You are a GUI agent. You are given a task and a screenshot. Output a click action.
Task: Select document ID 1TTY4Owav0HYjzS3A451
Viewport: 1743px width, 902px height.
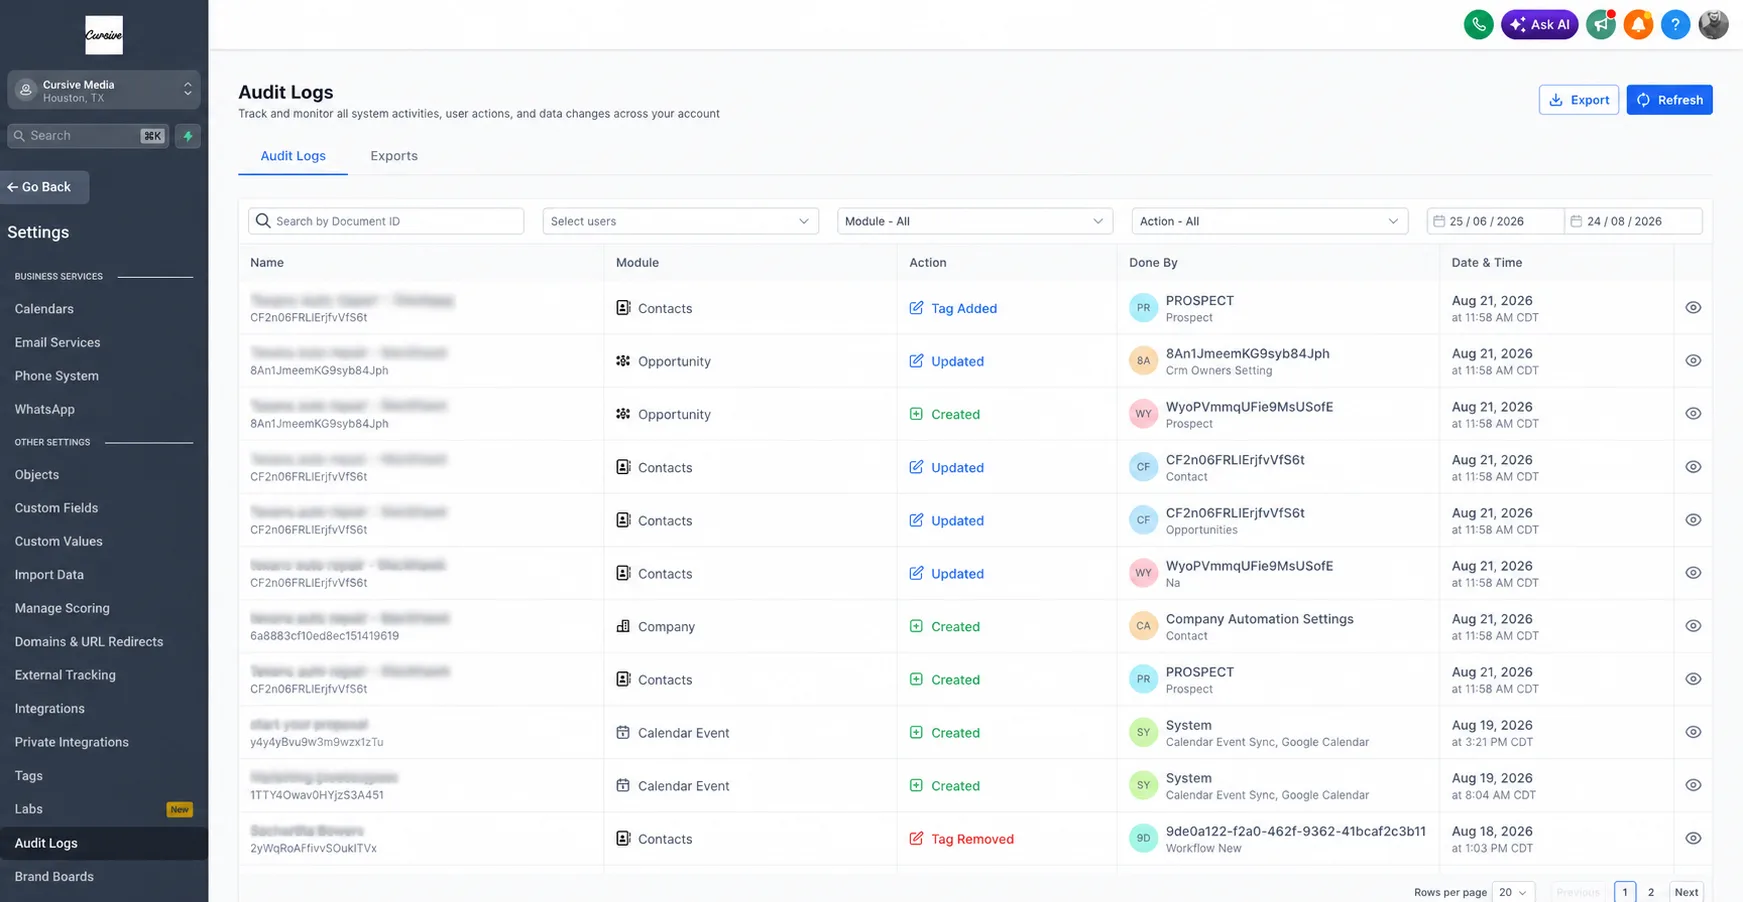tap(316, 795)
